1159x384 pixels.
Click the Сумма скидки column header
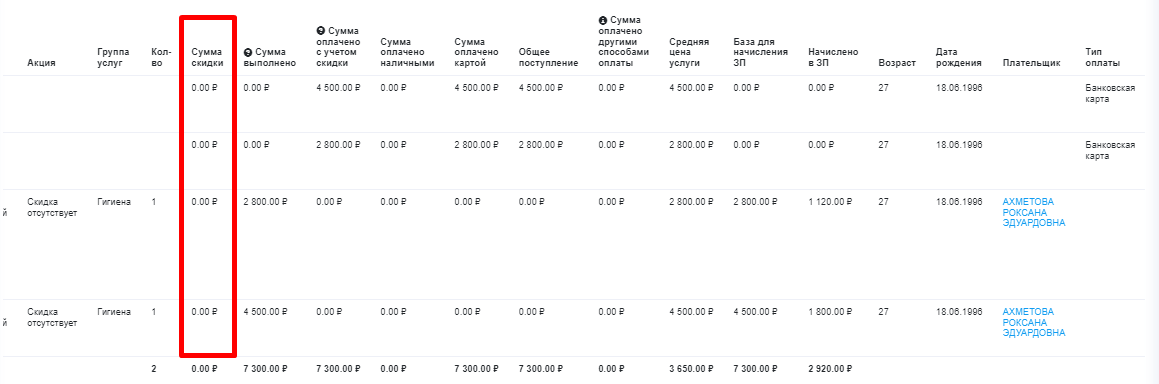[x=207, y=58]
